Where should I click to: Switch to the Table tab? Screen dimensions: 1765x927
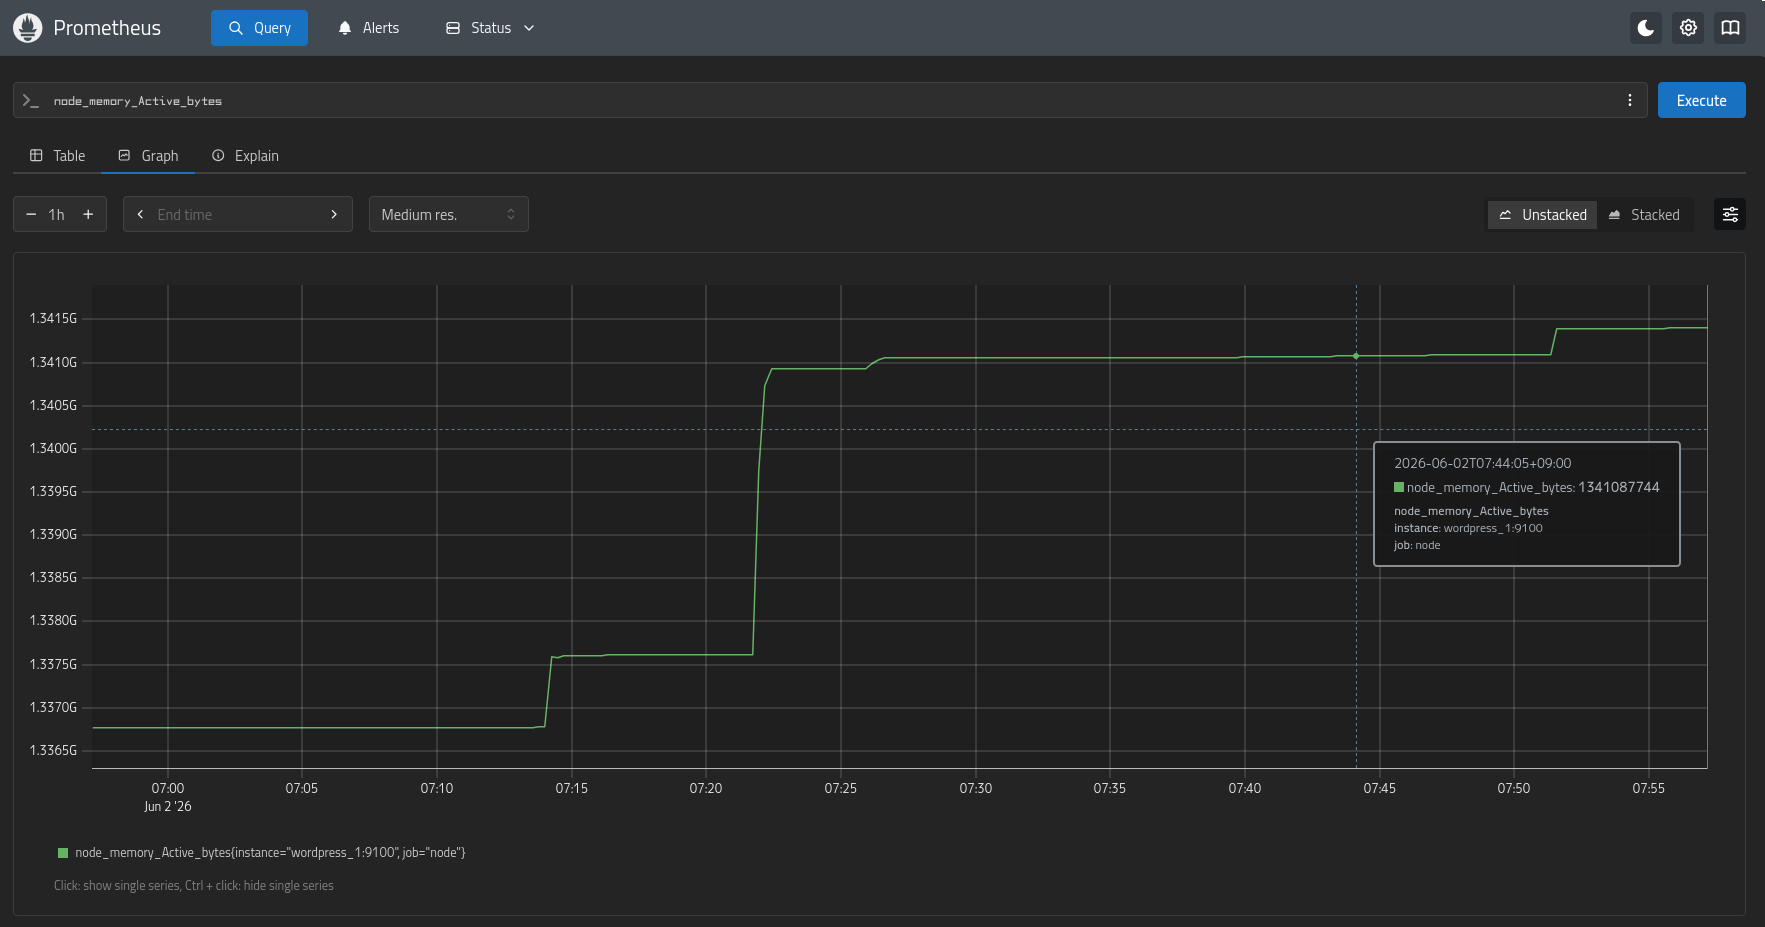tap(57, 156)
